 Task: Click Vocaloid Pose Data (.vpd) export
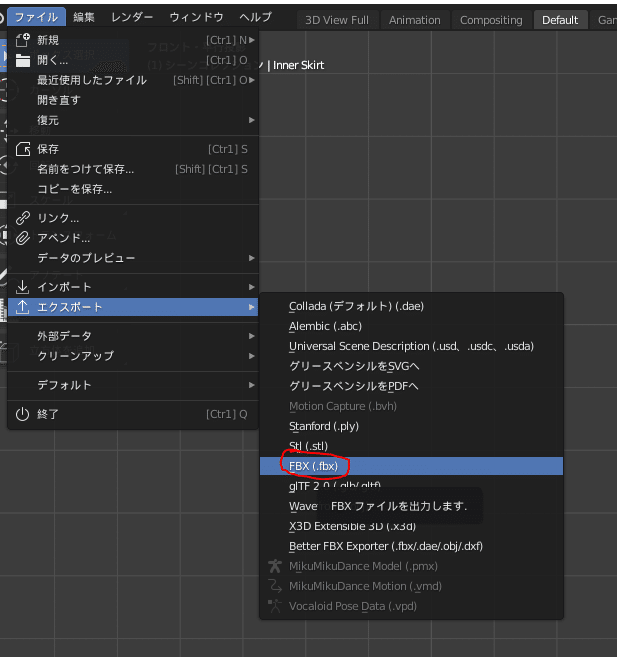[411, 606]
